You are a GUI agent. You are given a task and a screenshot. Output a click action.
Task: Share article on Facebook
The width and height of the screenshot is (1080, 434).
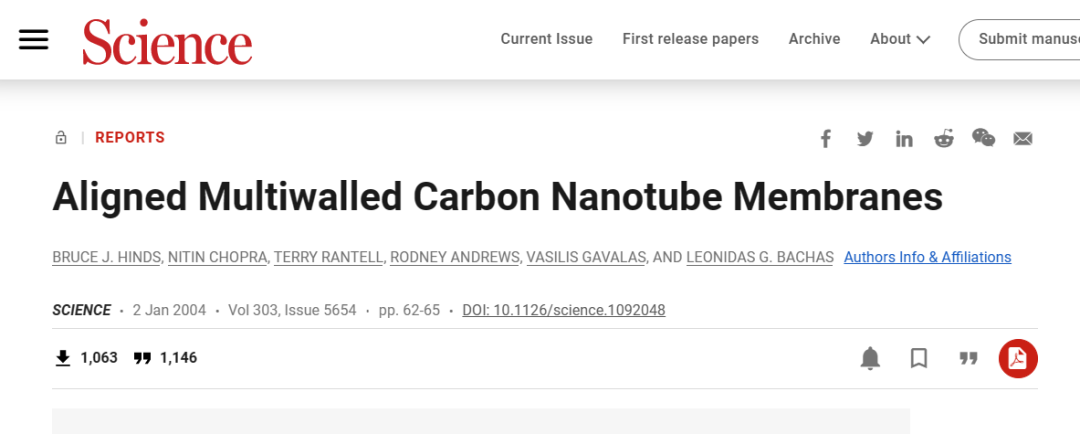tap(826, 139)
